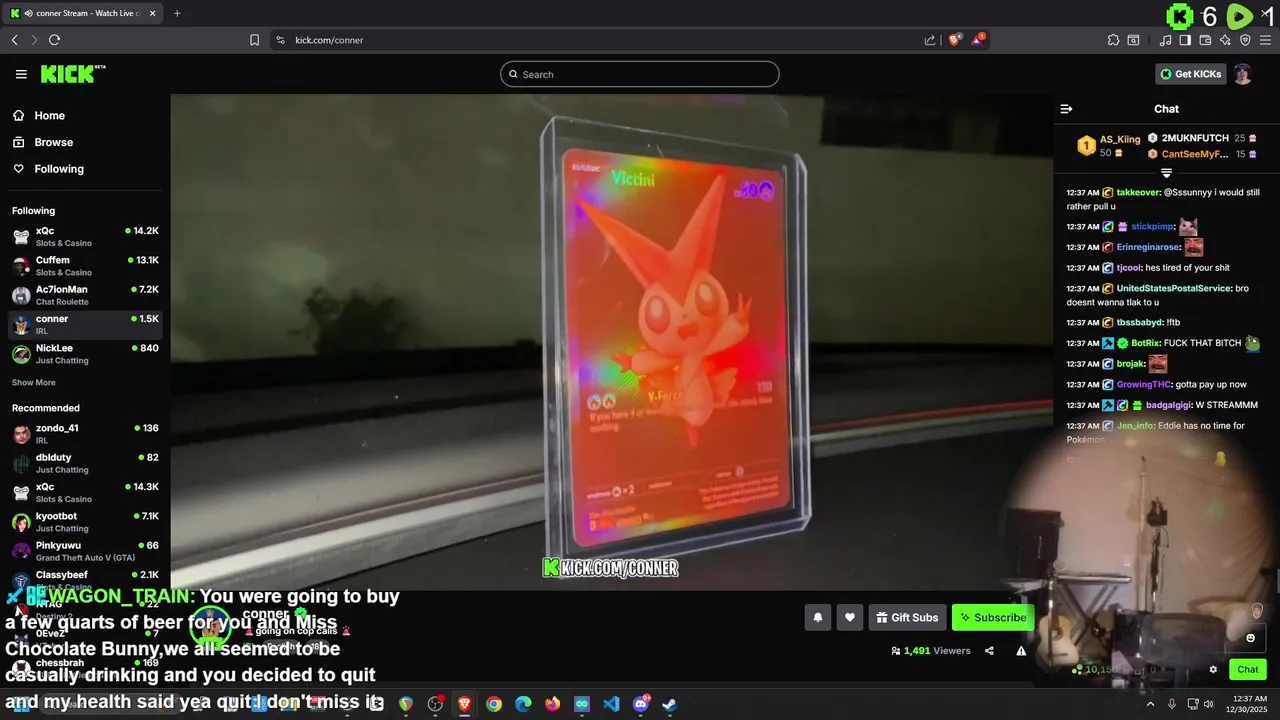This screenshot has height=720, width=1280.
Task: Click the report warning triangle icon
Action: [x=1021, y=651]
